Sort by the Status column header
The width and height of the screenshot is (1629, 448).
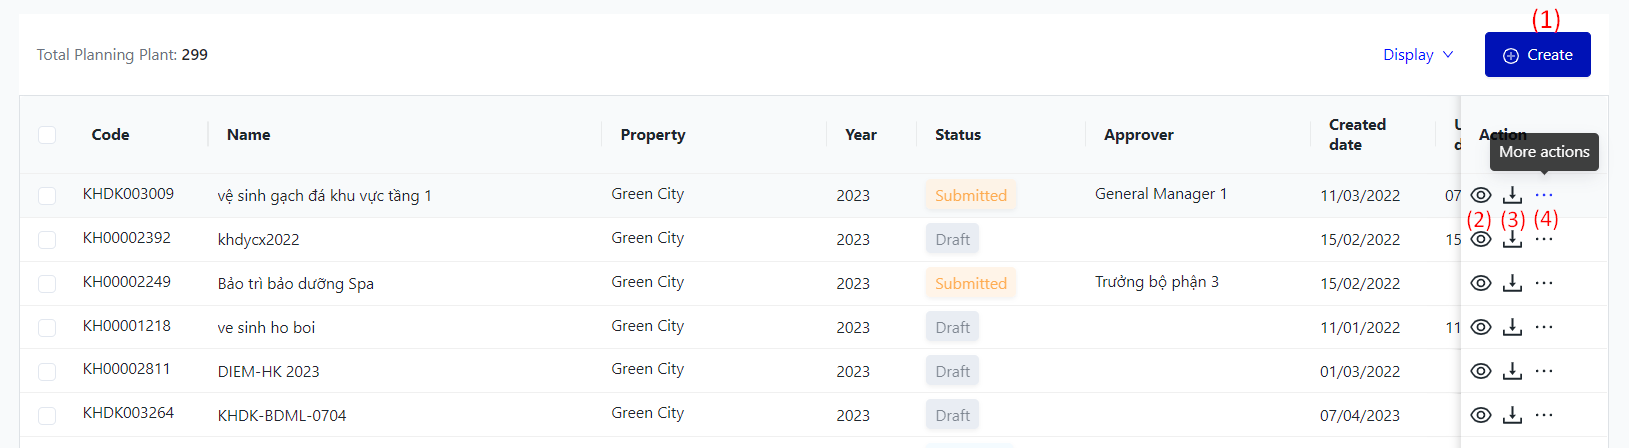click(958, 135)
